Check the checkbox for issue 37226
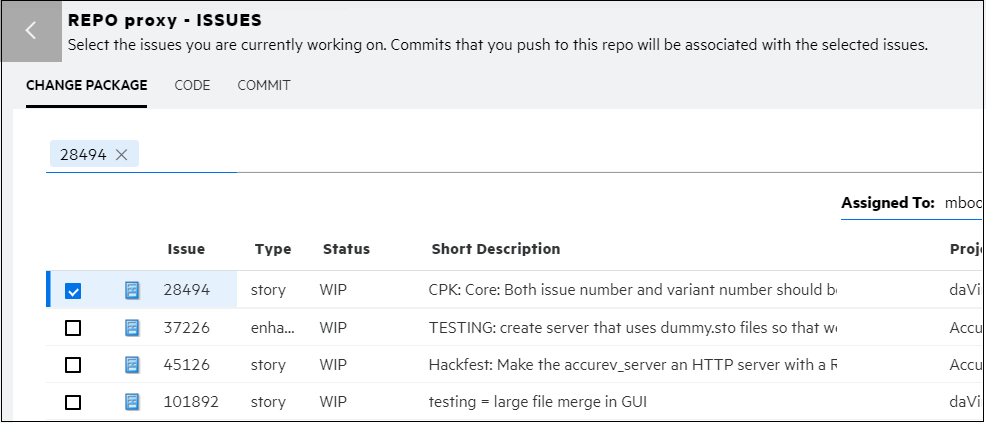This screenshot has width=986, height=423. pyautogui.click(x=73, y=328)
